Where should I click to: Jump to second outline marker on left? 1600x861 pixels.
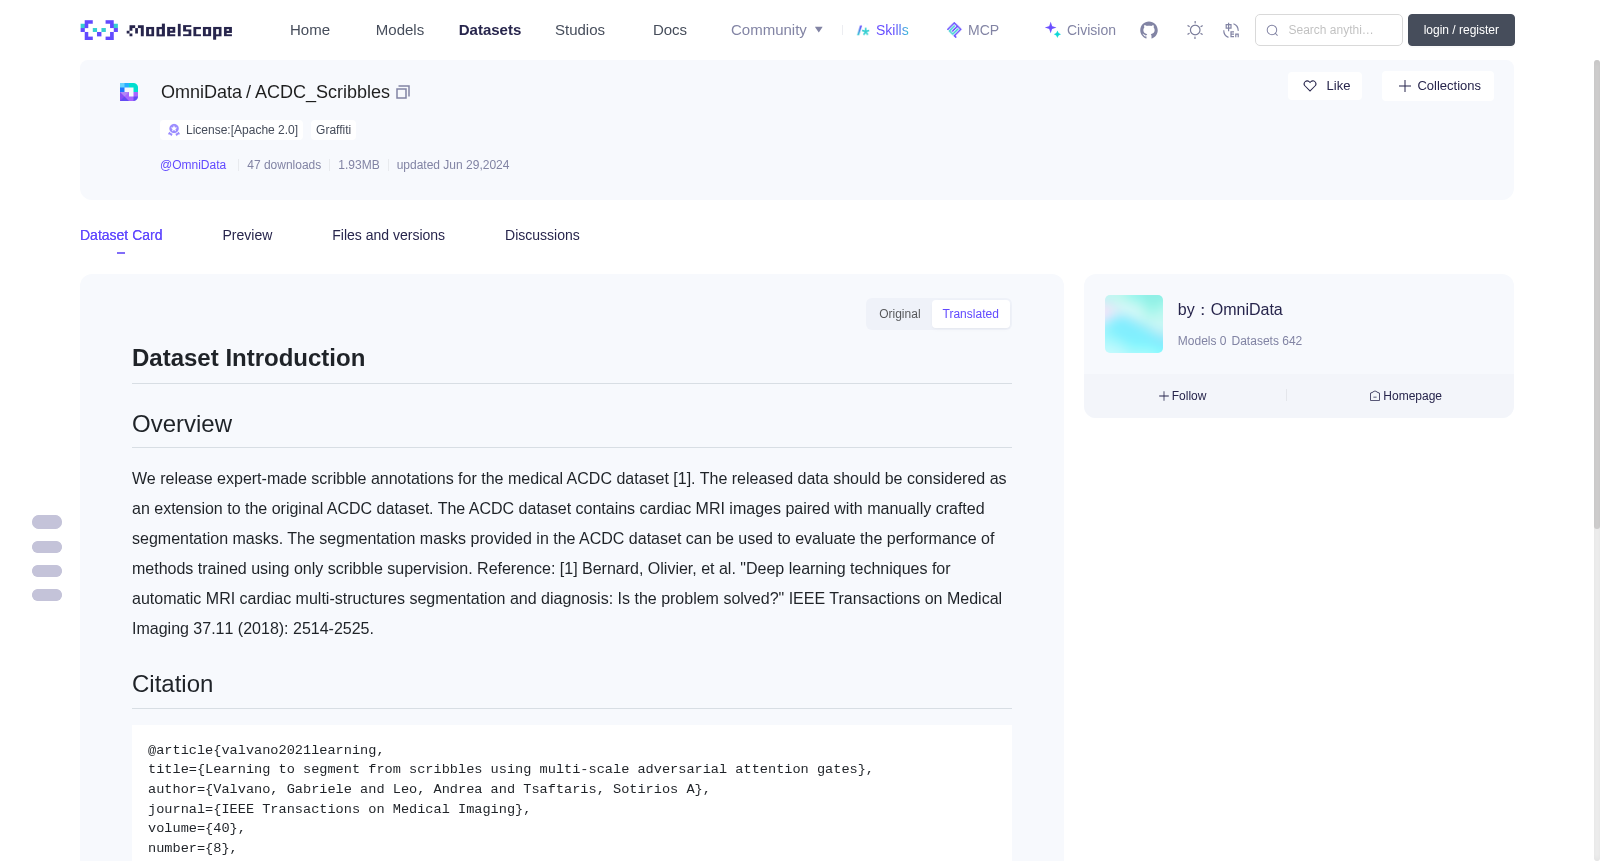pos(47,547)
